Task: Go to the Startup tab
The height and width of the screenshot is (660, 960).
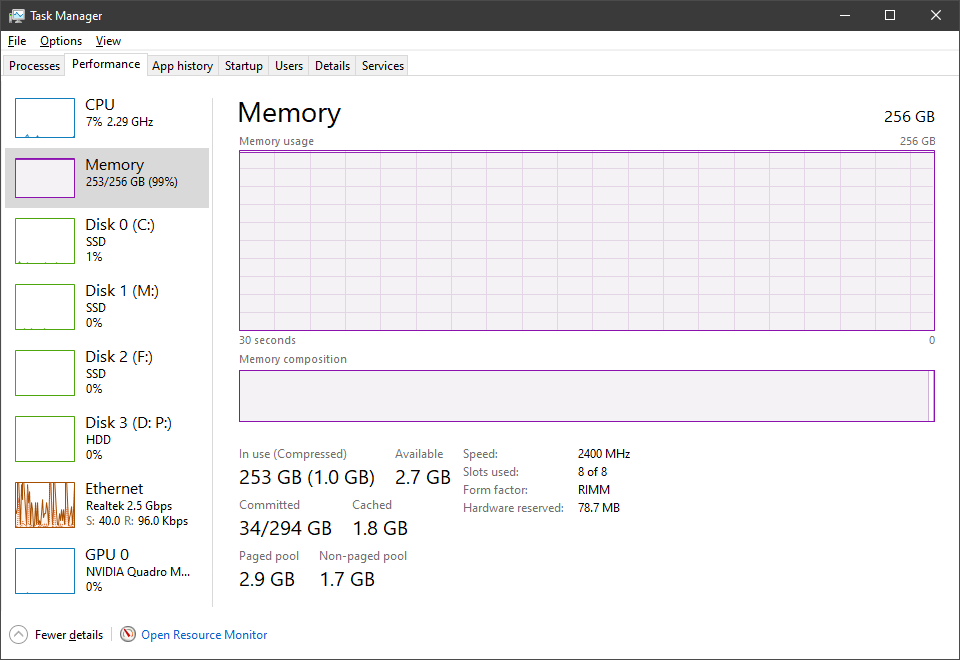Action: (x=244, y=66)
